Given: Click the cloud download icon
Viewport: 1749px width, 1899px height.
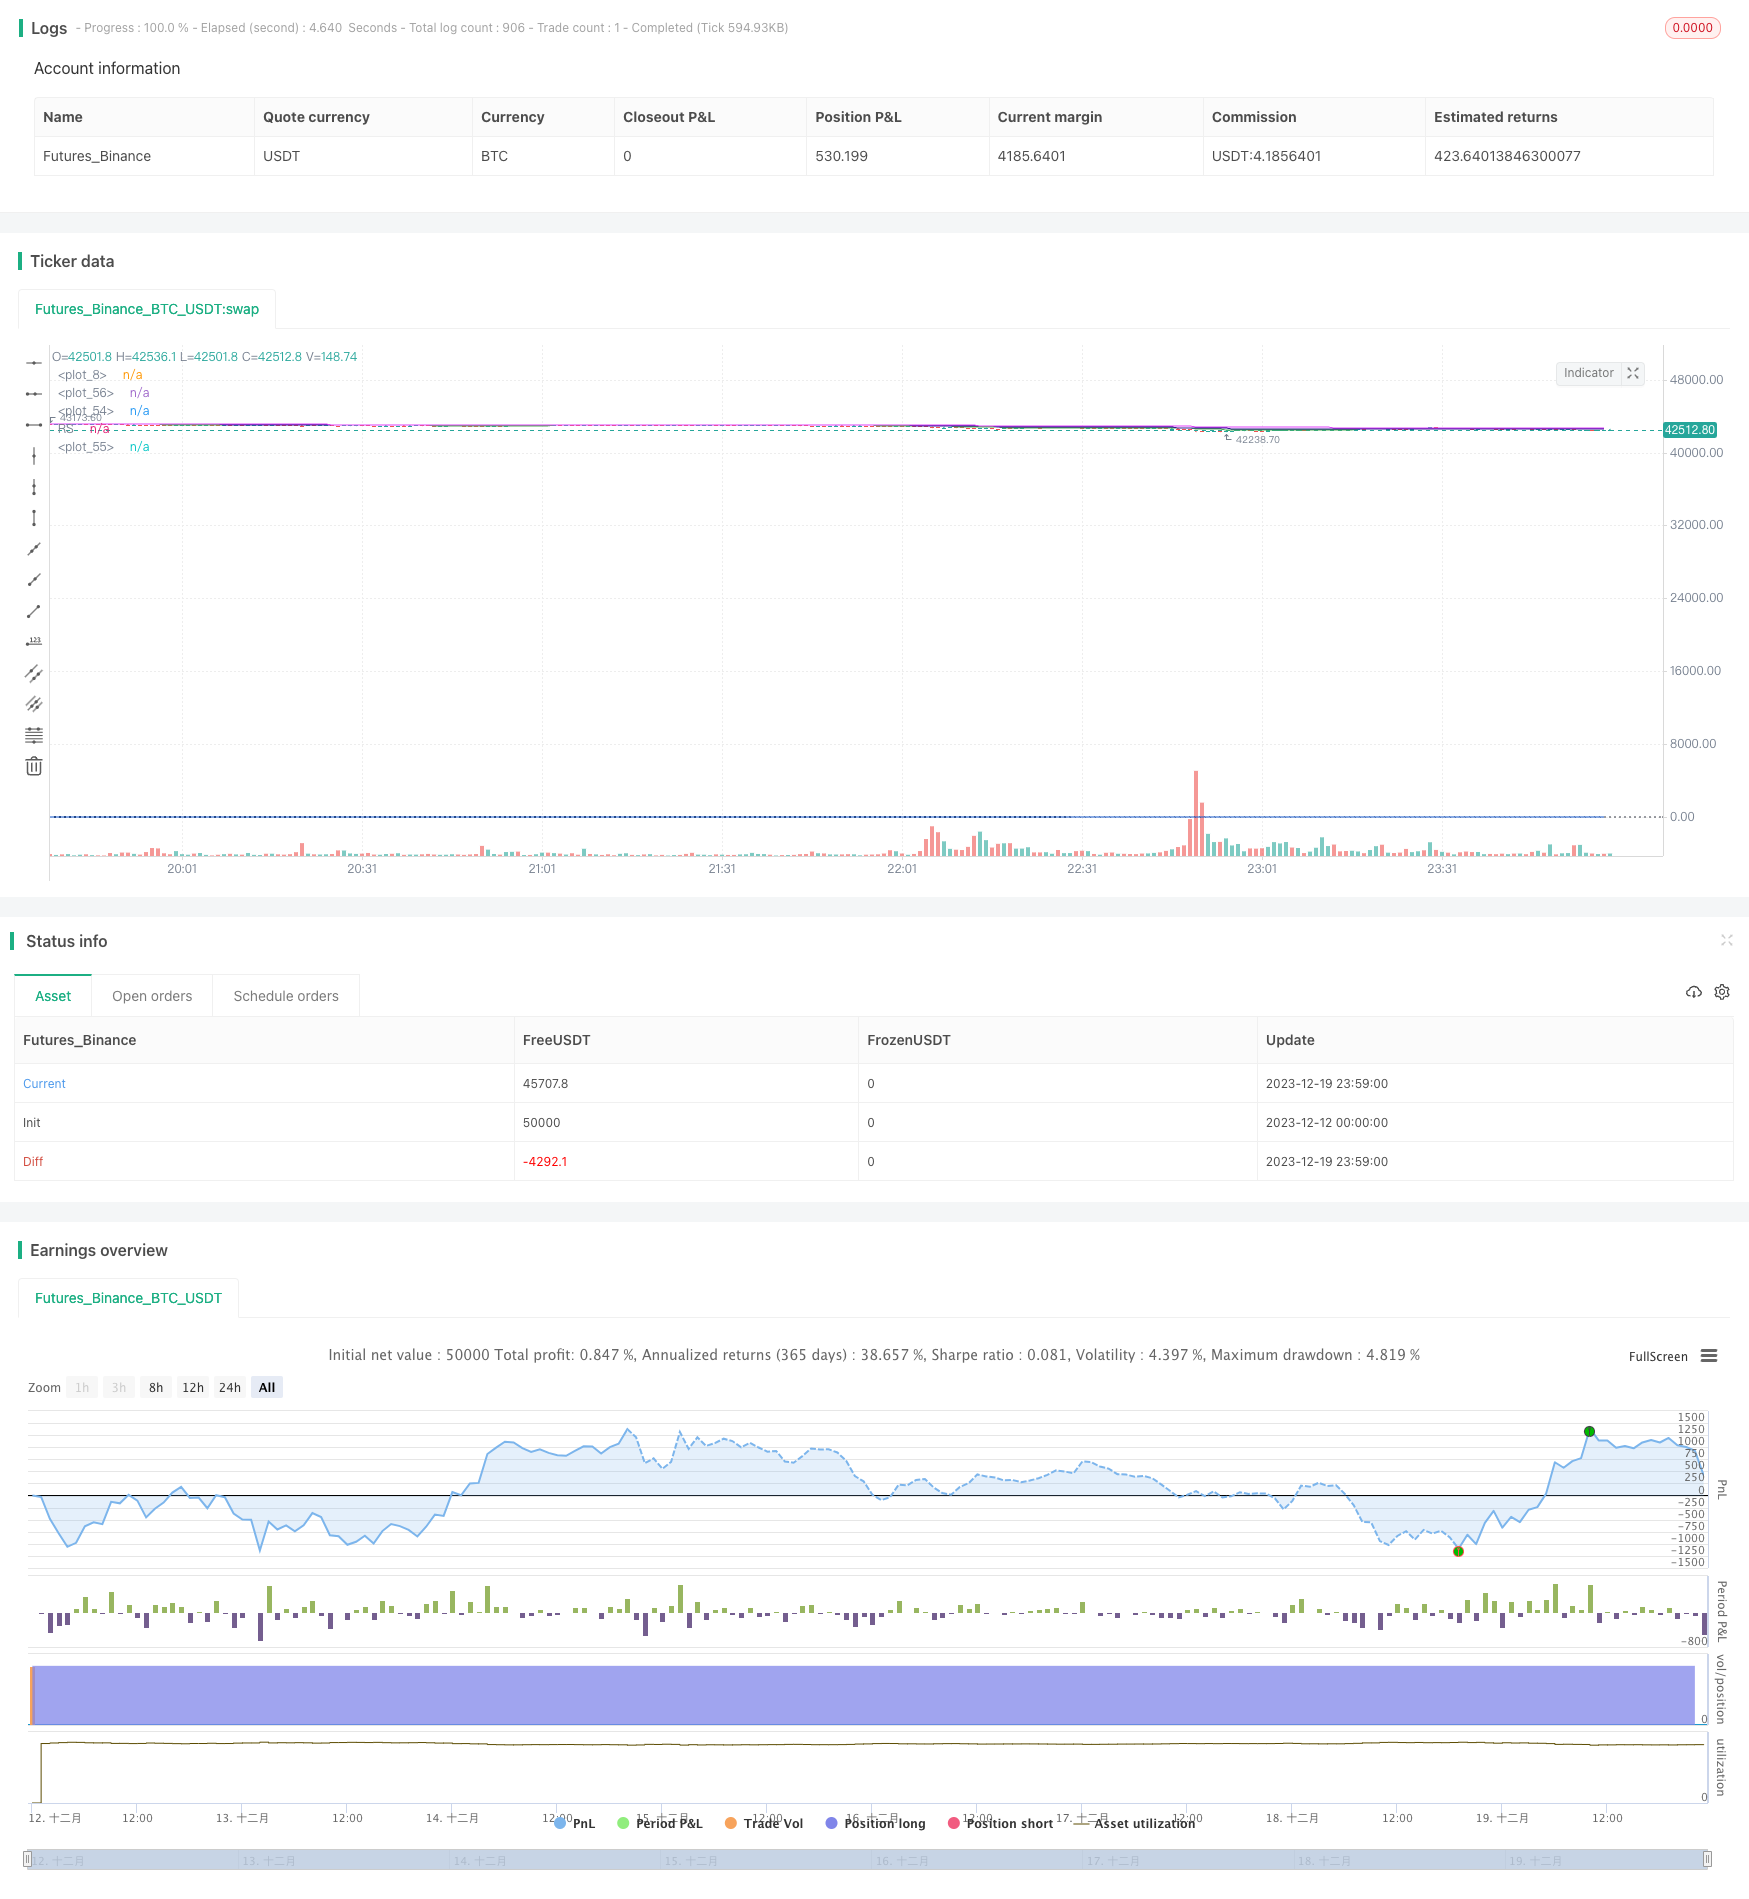Looking at the screenshot, I should pos(1693,992).
